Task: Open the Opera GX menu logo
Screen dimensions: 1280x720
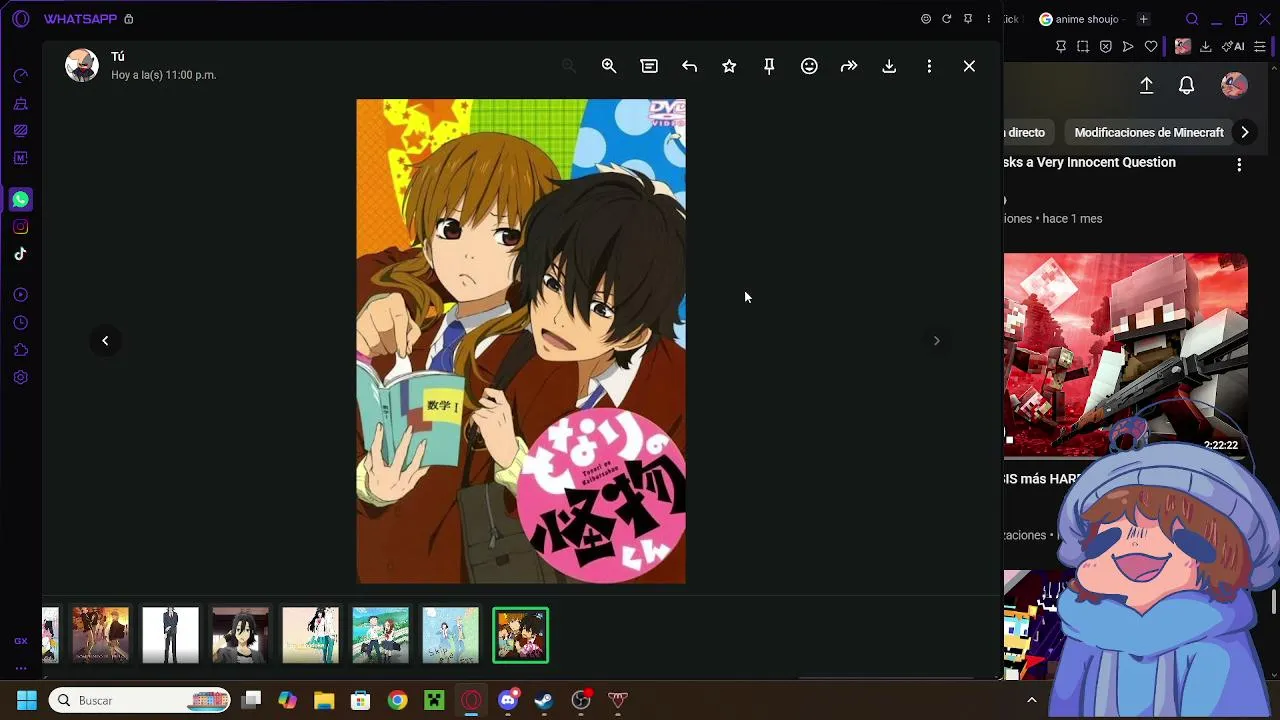Action: (x=21, y=19)
